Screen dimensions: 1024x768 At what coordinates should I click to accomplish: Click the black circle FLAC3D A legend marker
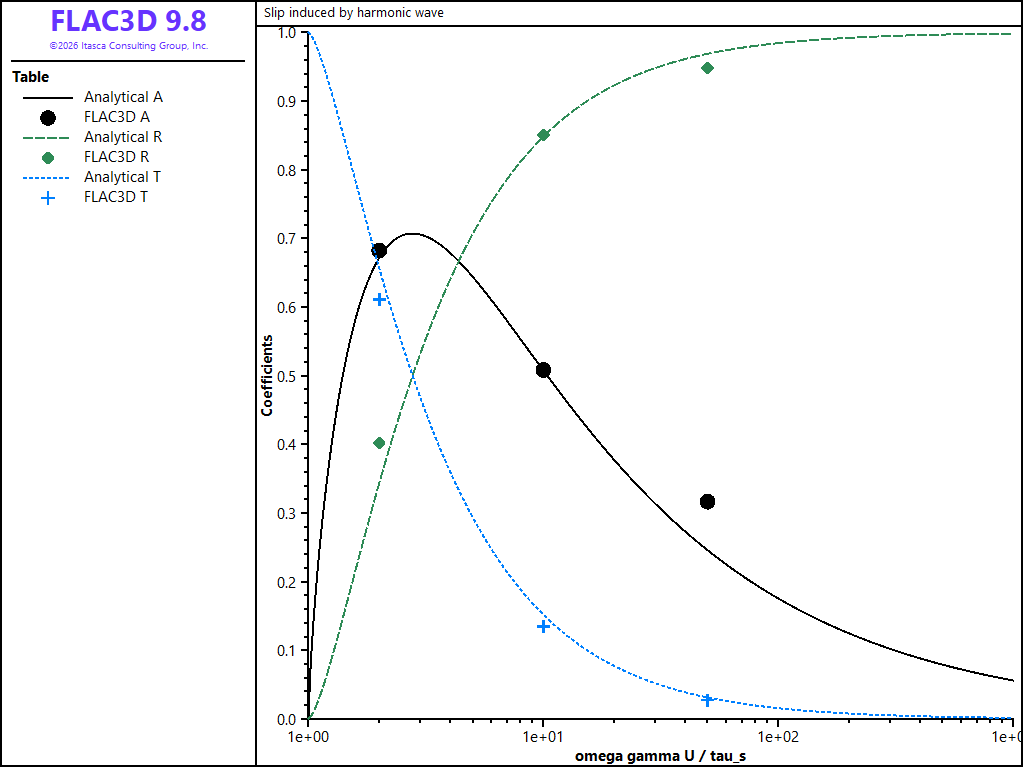[48, 118]
